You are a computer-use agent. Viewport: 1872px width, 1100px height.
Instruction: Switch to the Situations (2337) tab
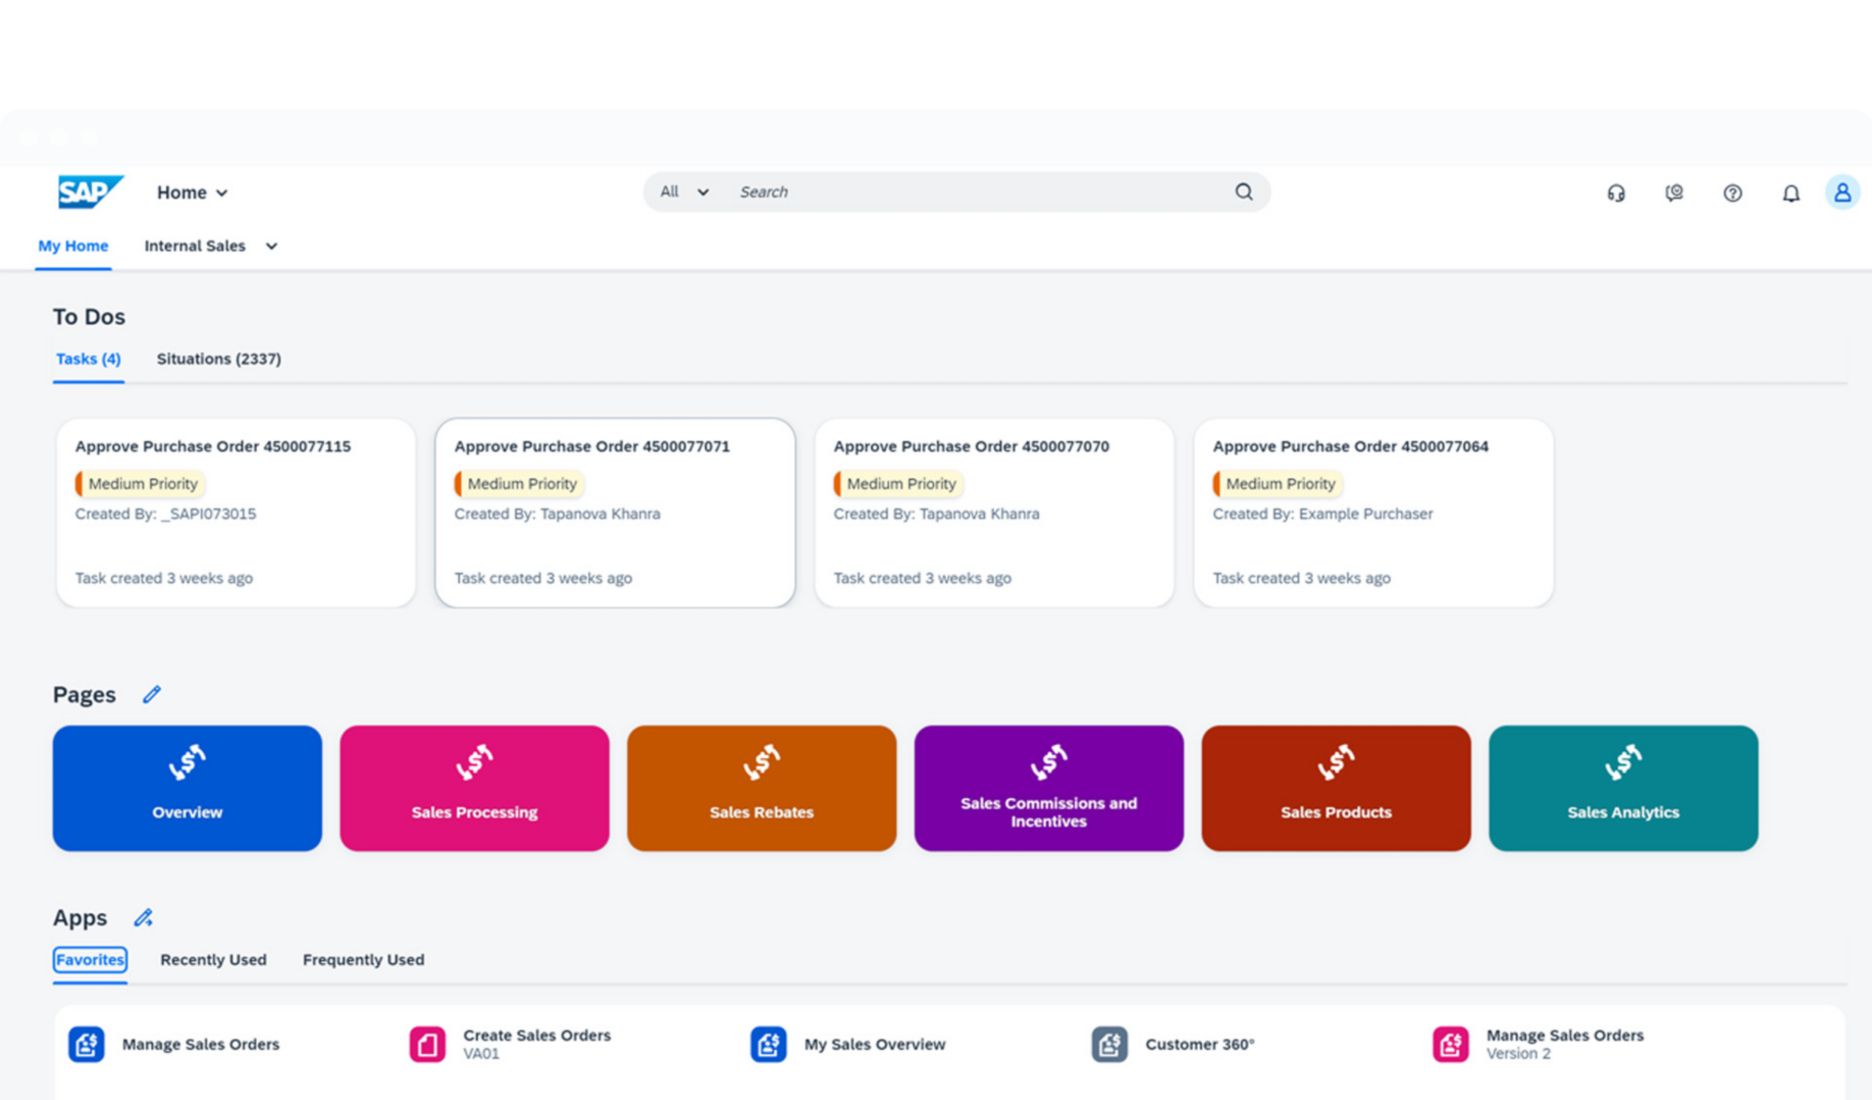tap(218, 359)
